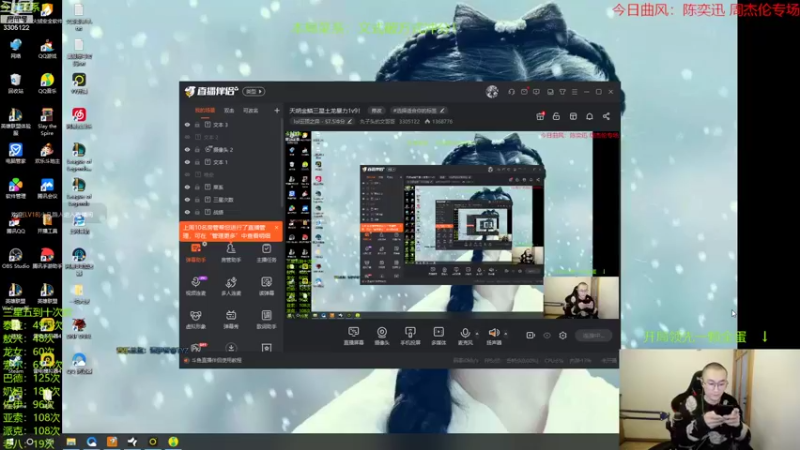Mute the 麦克风 microphone
Screen dimensions: 800x450
coord(465,336)
